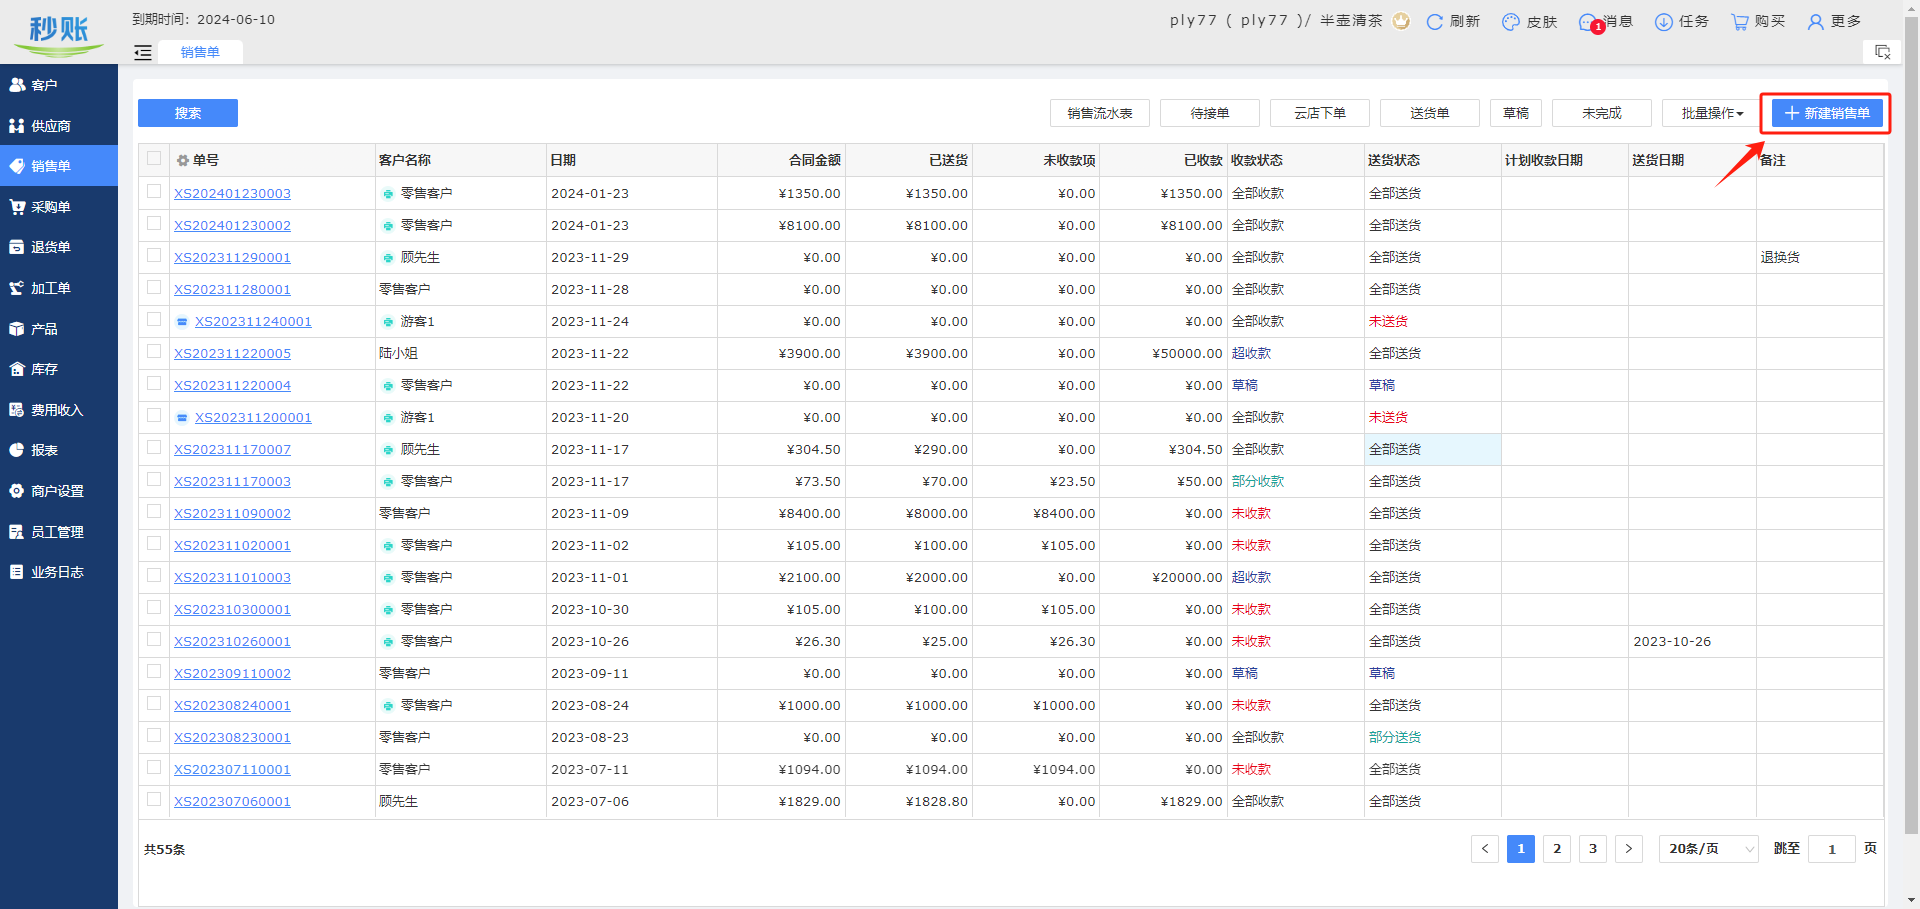Image resolution: width=1920 pixels, height=909 pixels.
Task: Open 业务日志 in the sidebar
Action: pyautogui.click(x=59, y=572)
